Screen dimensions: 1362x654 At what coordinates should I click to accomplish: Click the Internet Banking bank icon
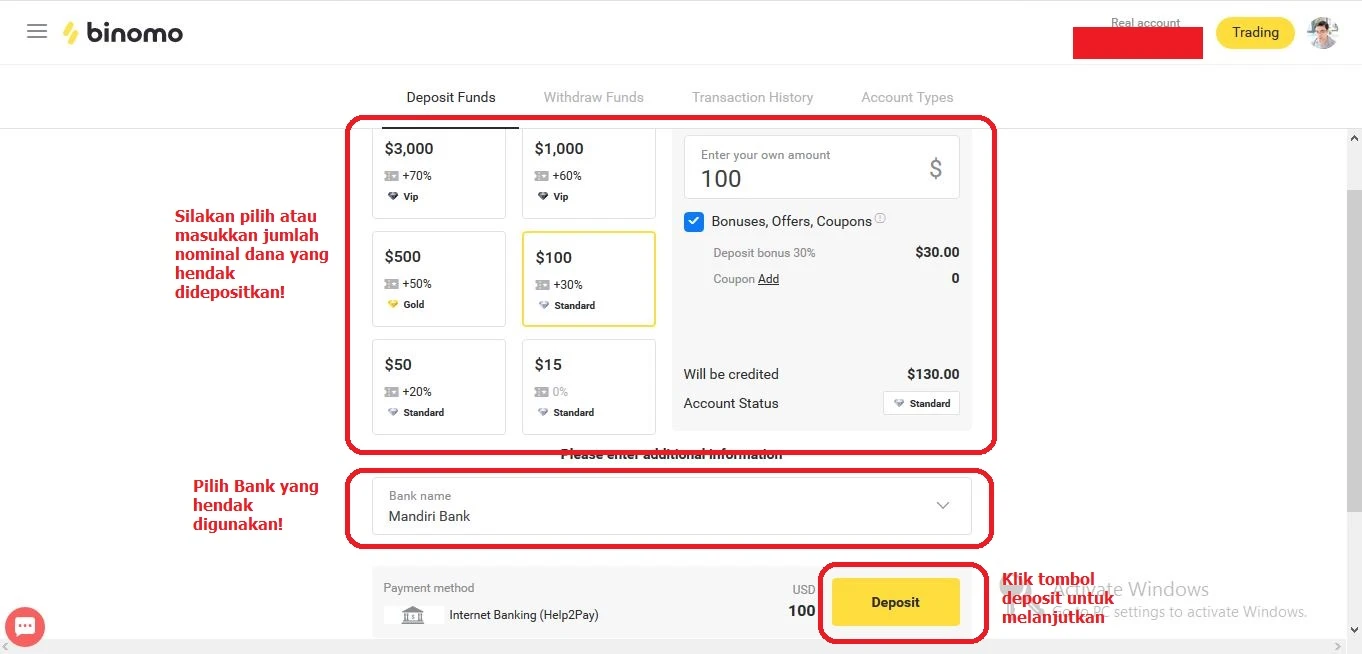point(413,615)
